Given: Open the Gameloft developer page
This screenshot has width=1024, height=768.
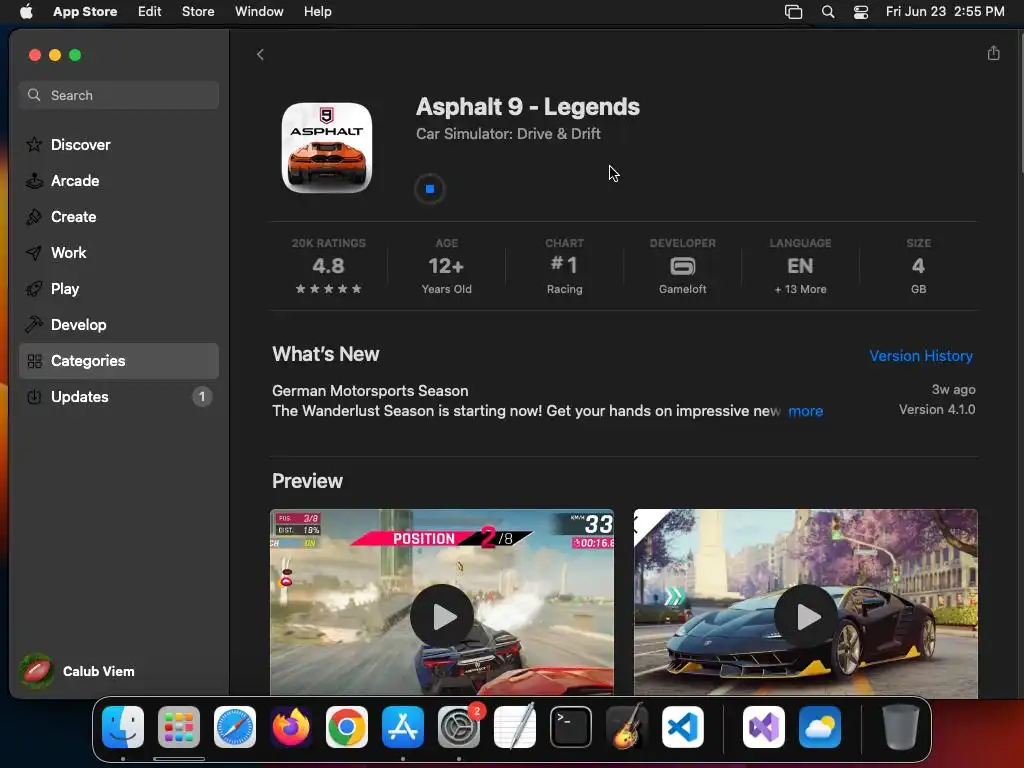Looking at the screenshot, I should click(682, 266).
